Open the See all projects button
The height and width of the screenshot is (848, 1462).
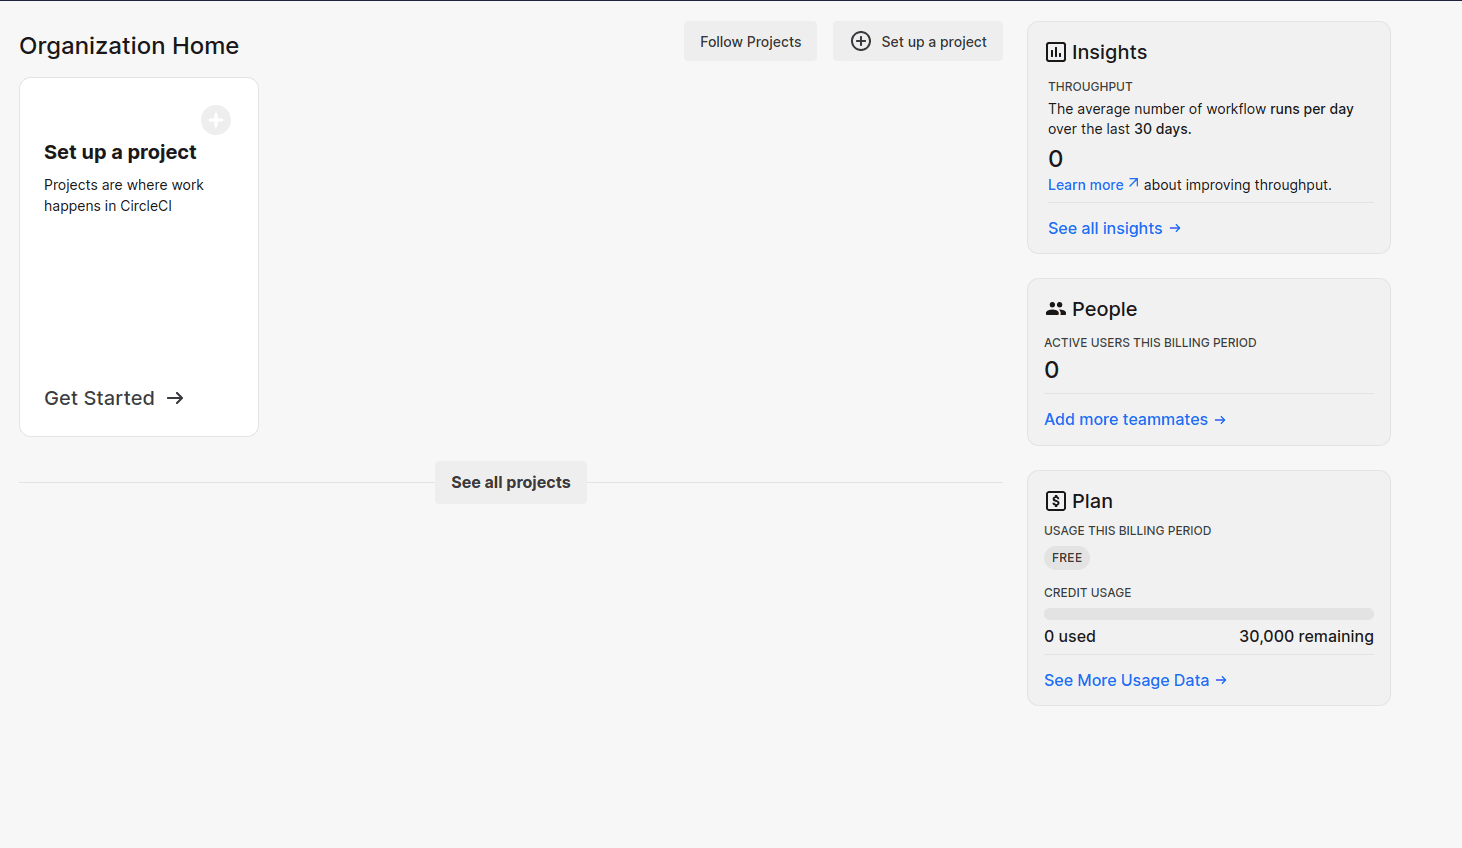[510, 482]
